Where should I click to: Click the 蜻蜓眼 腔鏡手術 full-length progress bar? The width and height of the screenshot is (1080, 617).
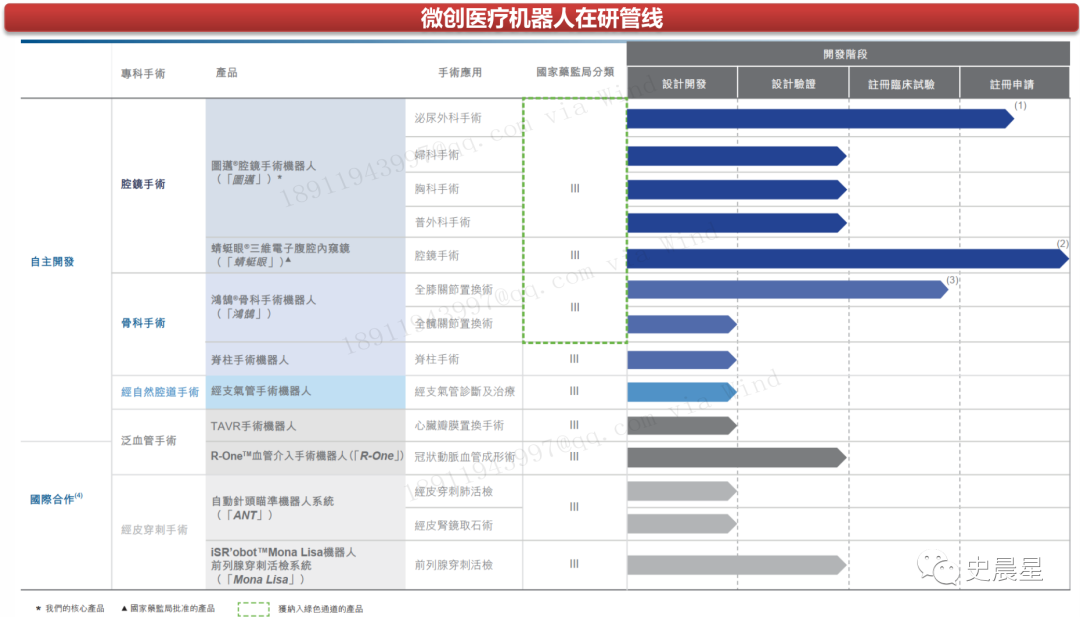[848, 259]
